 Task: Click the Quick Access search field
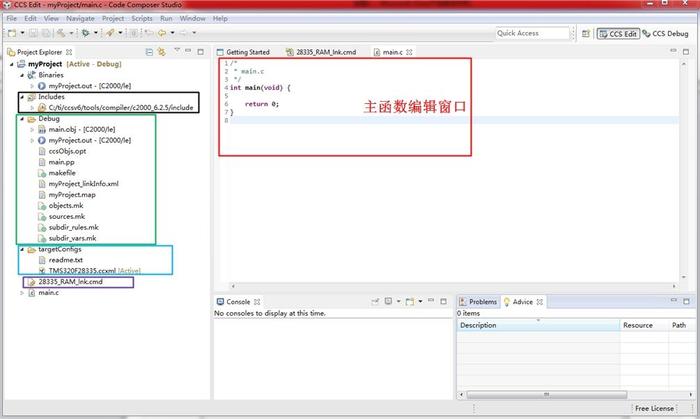click(533, 33)
